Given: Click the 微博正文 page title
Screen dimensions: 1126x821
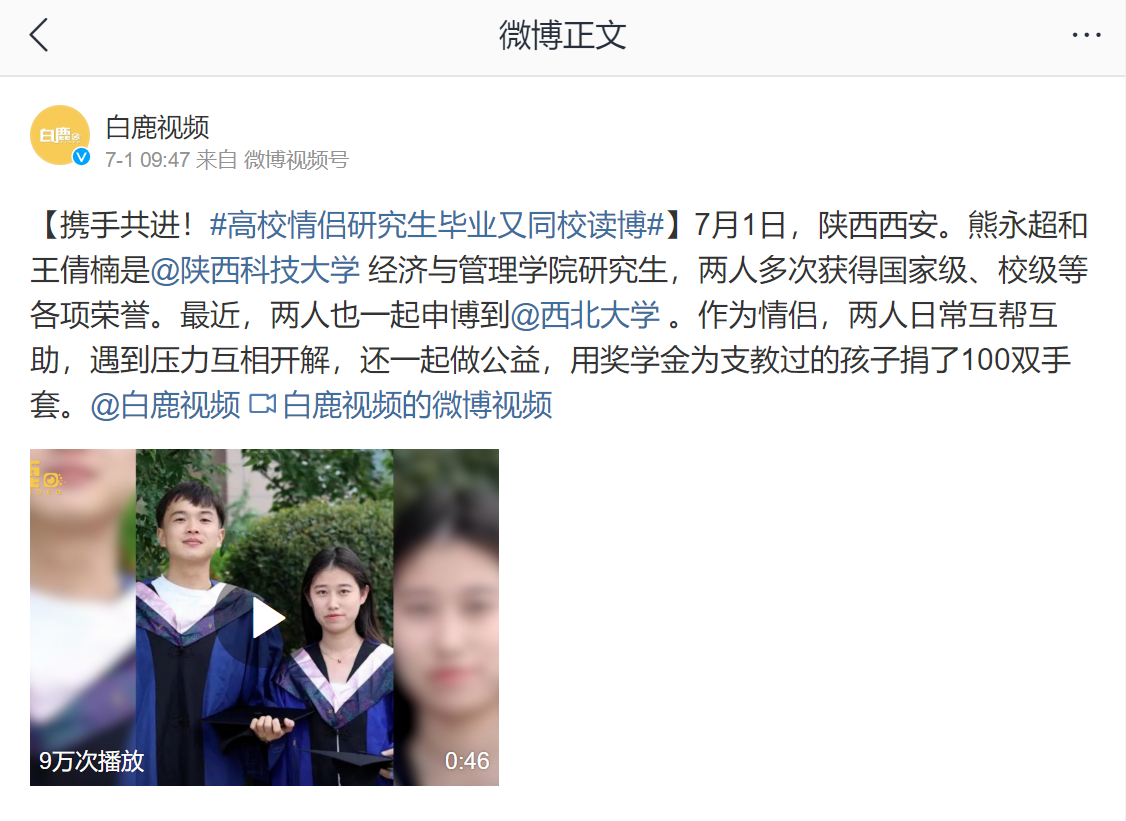Looking at the screenshot, I should click(562, 35).
